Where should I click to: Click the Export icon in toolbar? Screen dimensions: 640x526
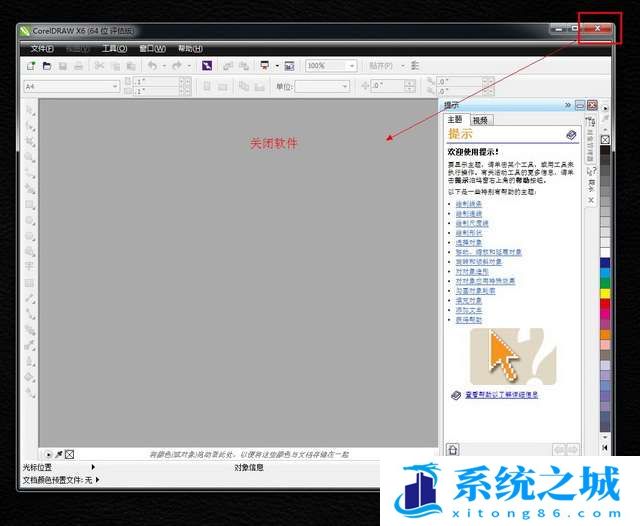(x=244, y=66)
